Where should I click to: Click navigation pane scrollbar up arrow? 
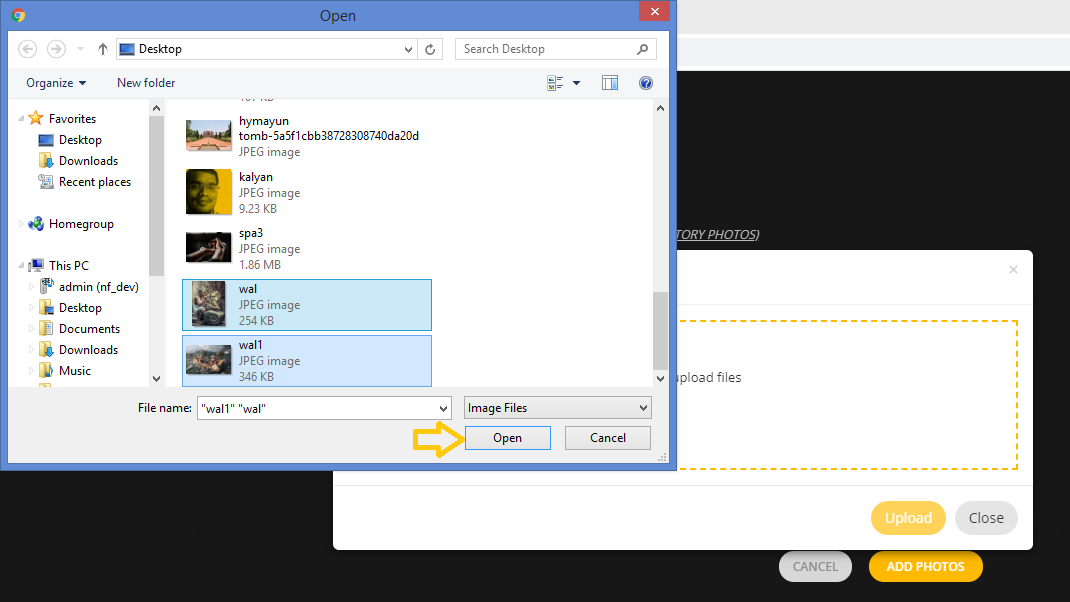click(x=156, y=109)
